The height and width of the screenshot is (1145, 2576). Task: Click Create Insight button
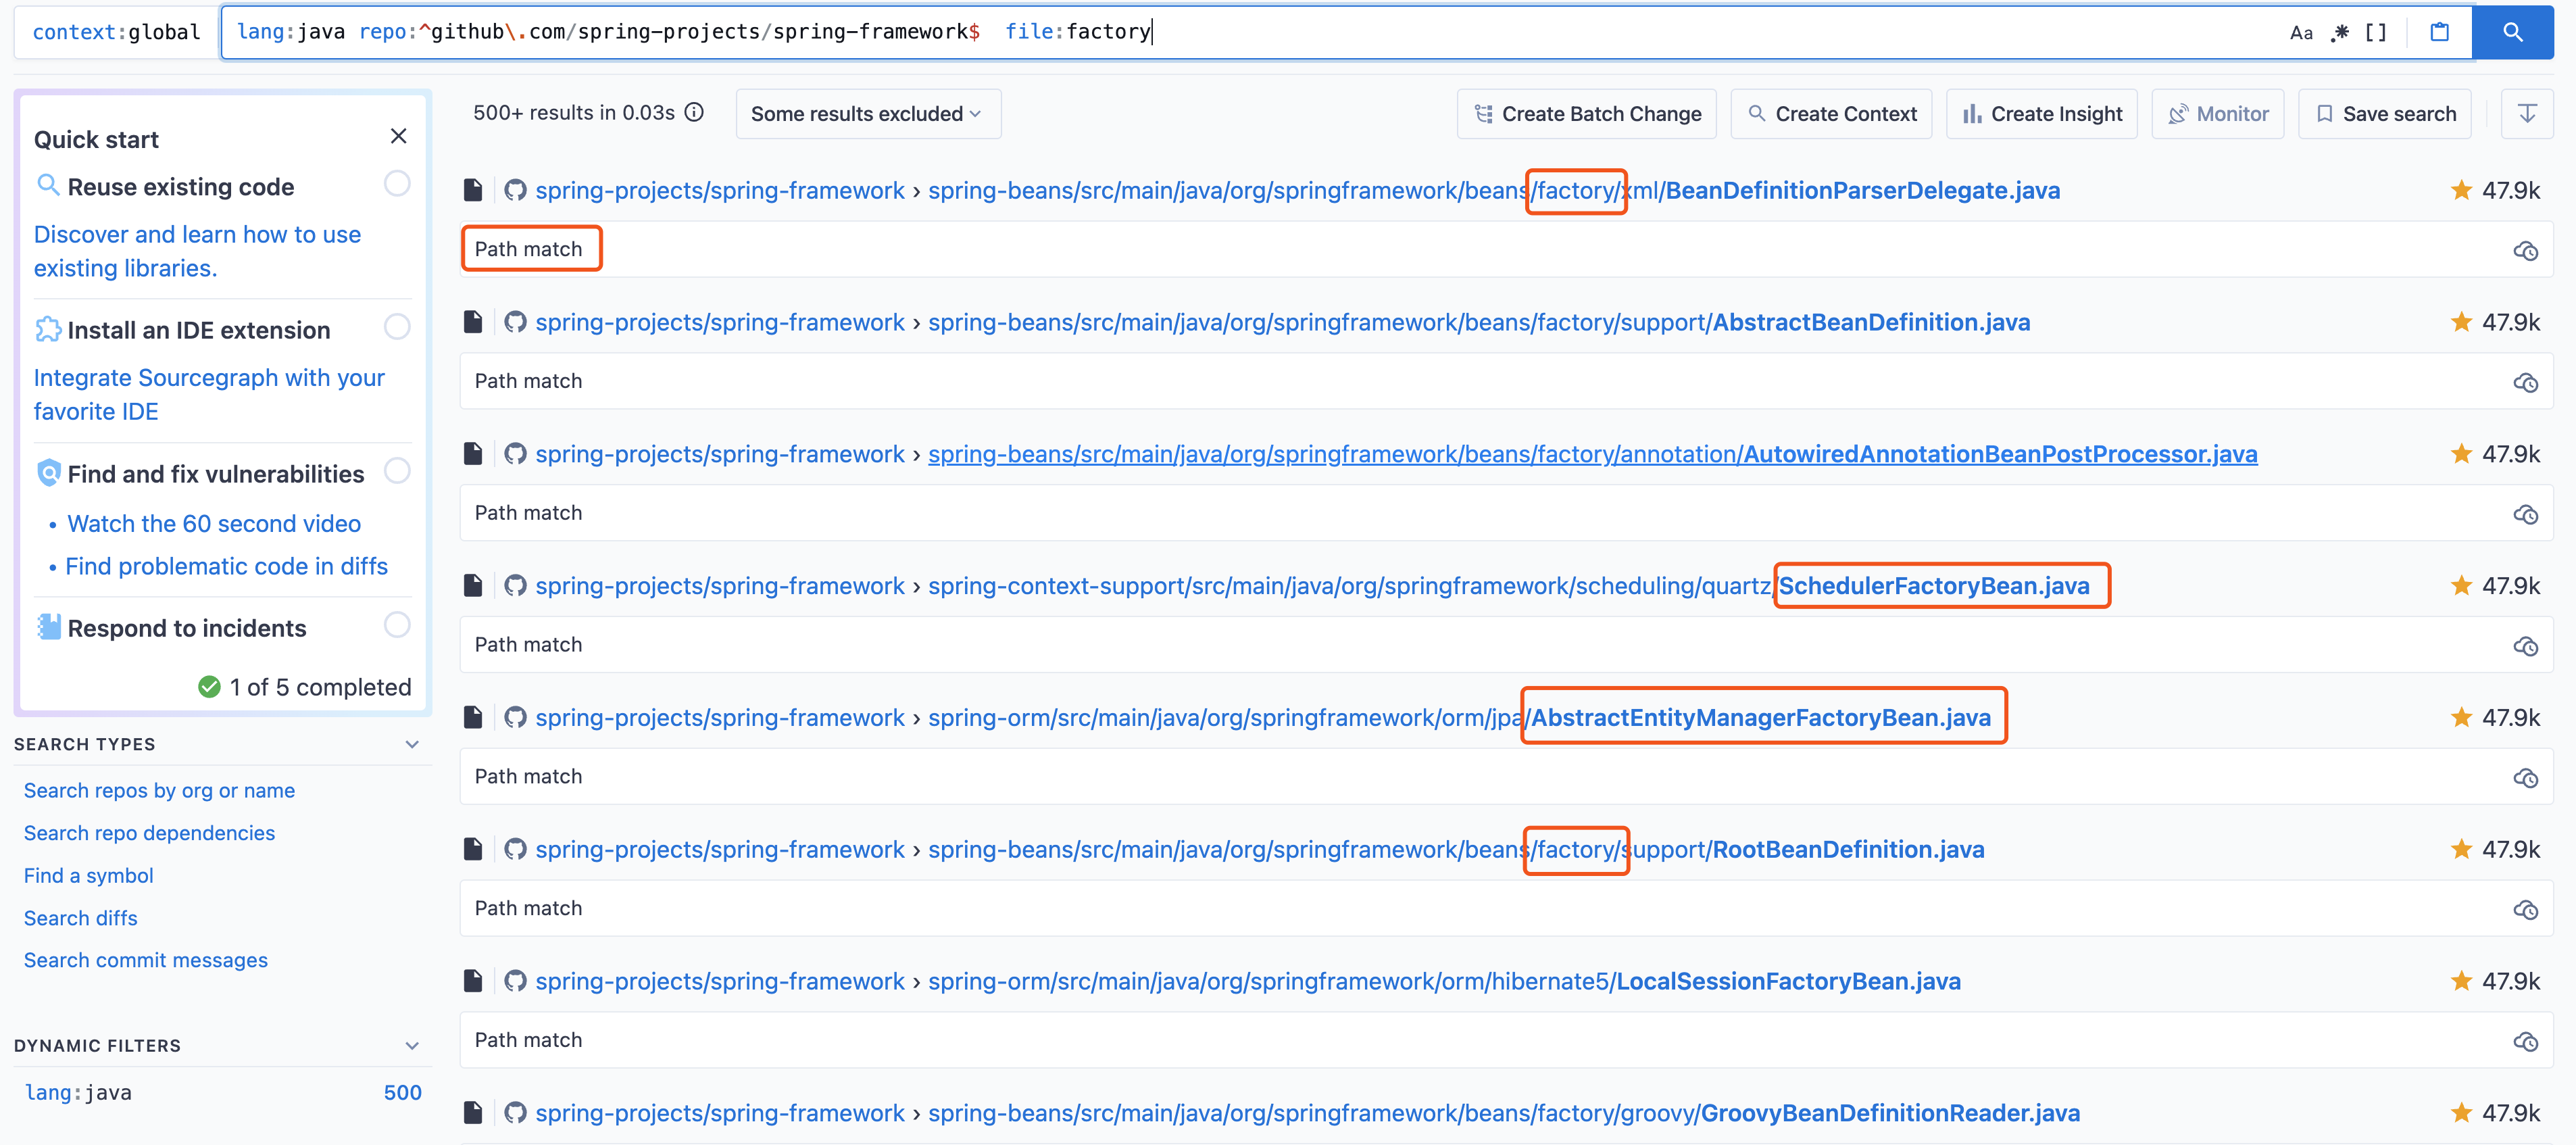point(2041,114)
